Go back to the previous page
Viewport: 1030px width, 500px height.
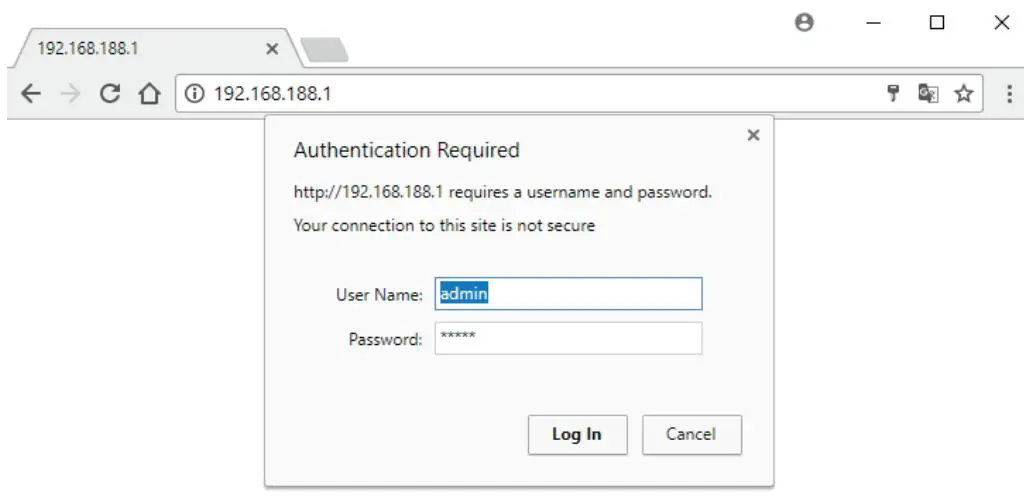click(31, 94)
